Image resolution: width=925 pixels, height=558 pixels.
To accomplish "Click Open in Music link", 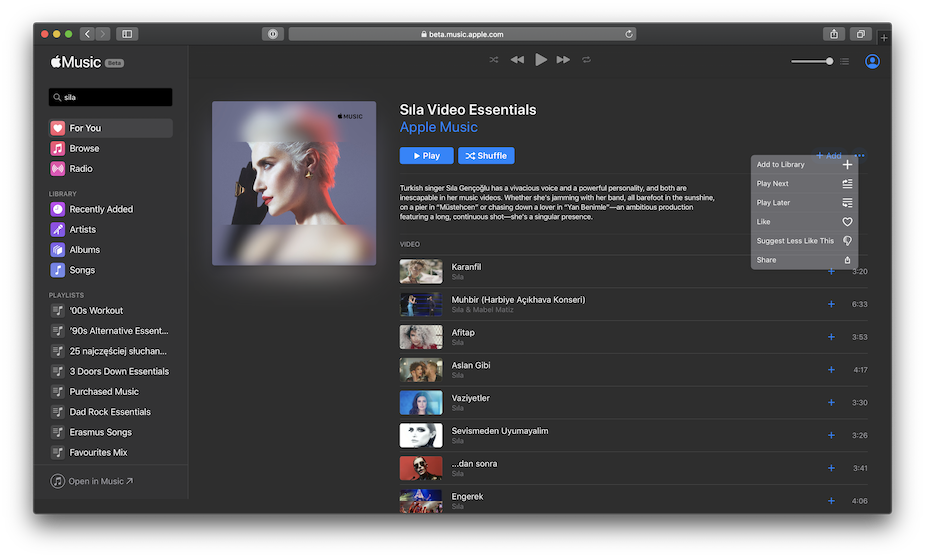I will click(92, 481).
